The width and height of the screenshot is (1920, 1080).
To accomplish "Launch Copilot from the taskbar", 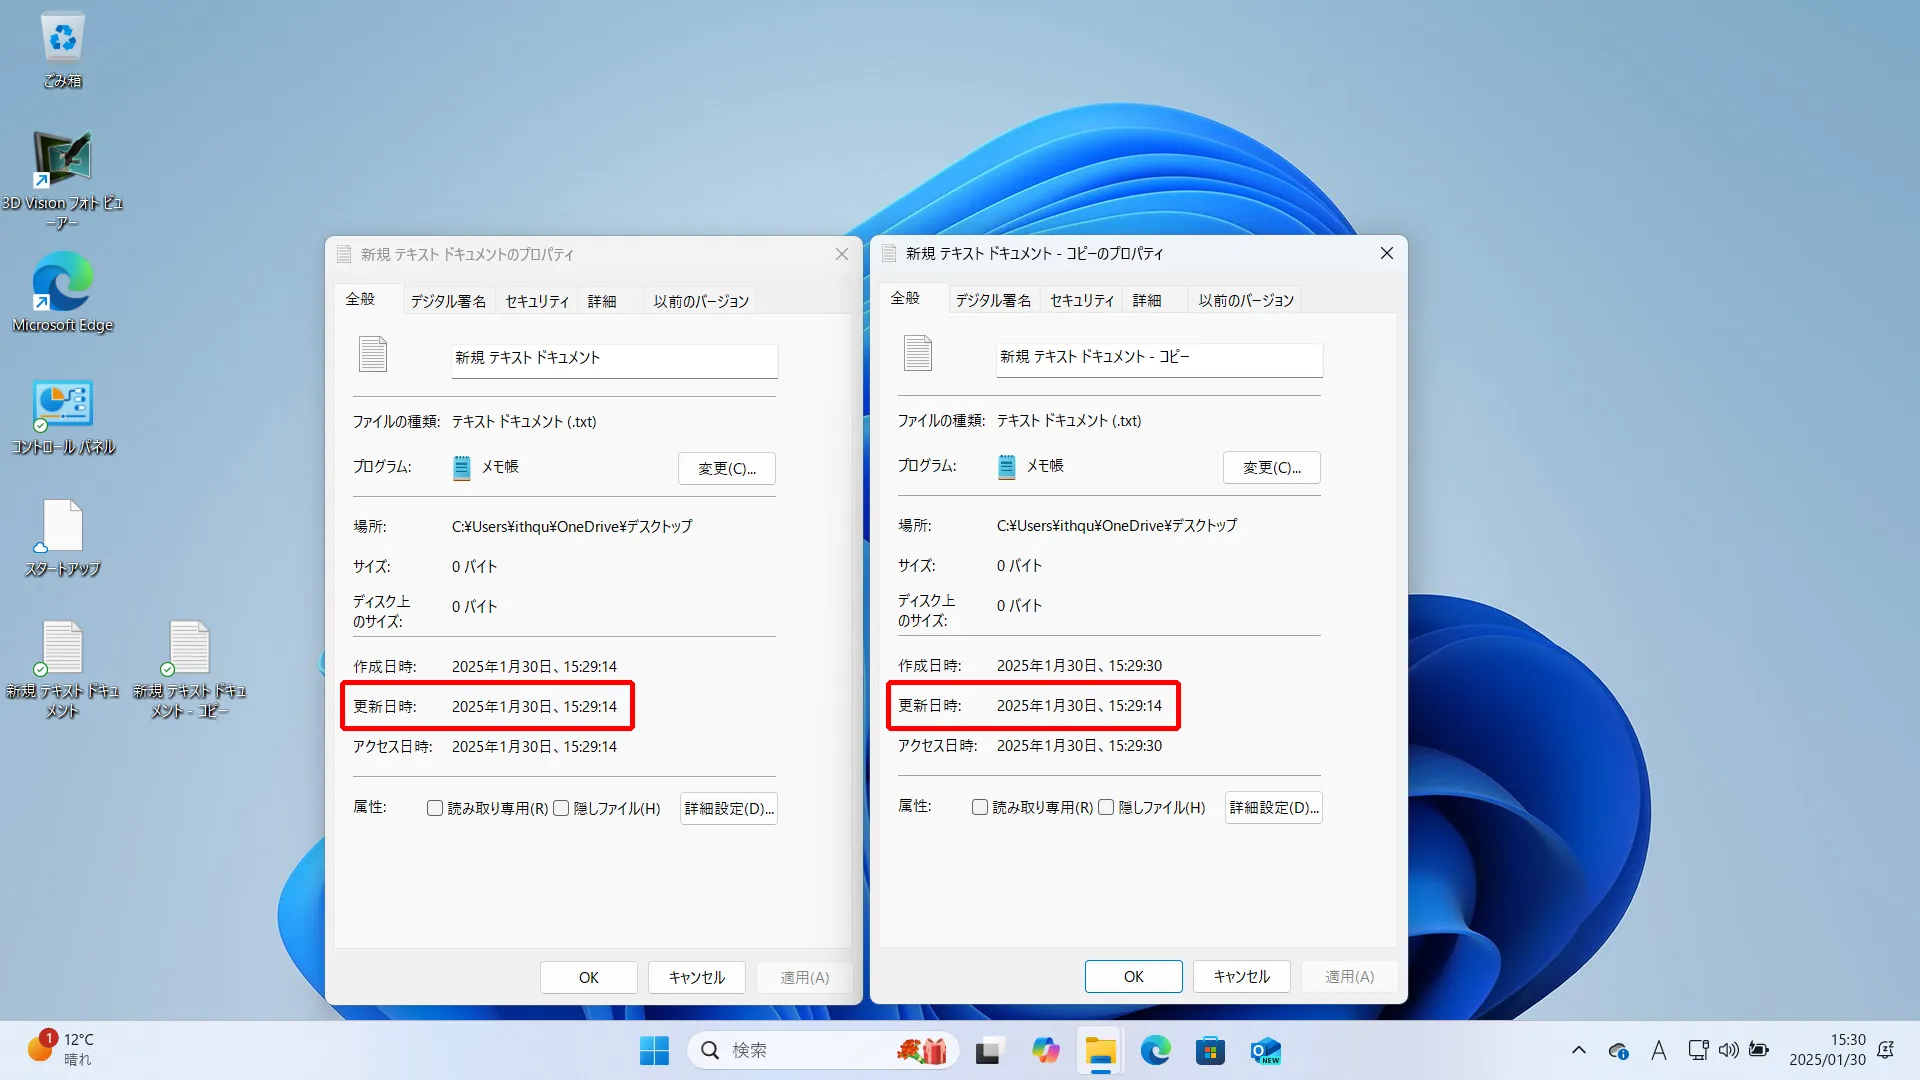I will pyautogui.click(x=1046, y=1050).
